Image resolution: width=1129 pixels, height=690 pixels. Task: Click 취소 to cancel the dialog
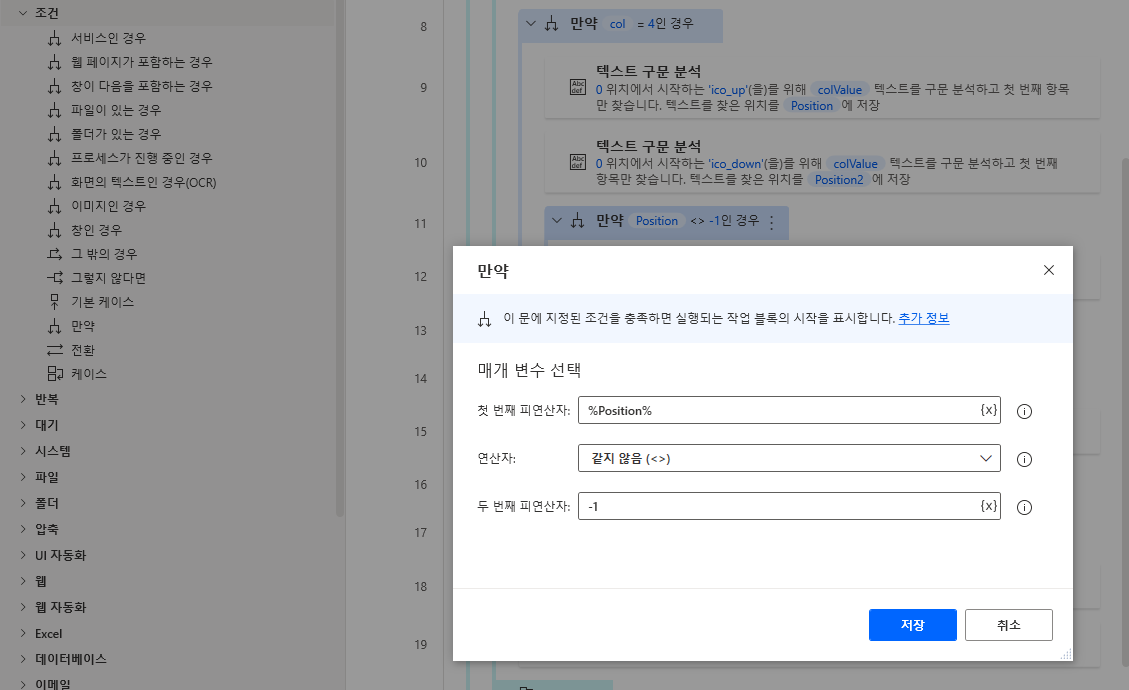(1008, 624)
